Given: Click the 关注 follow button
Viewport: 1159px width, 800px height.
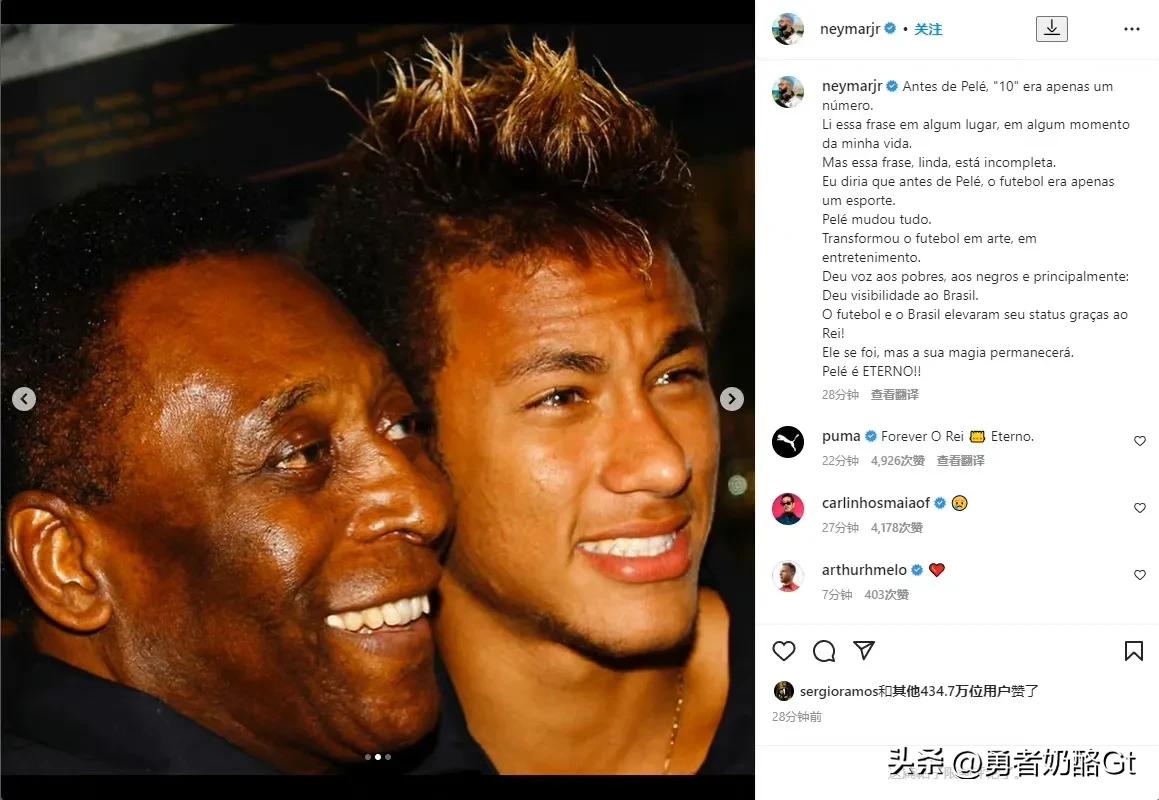Looking at the screenshot, I should [x=928, y=29].
